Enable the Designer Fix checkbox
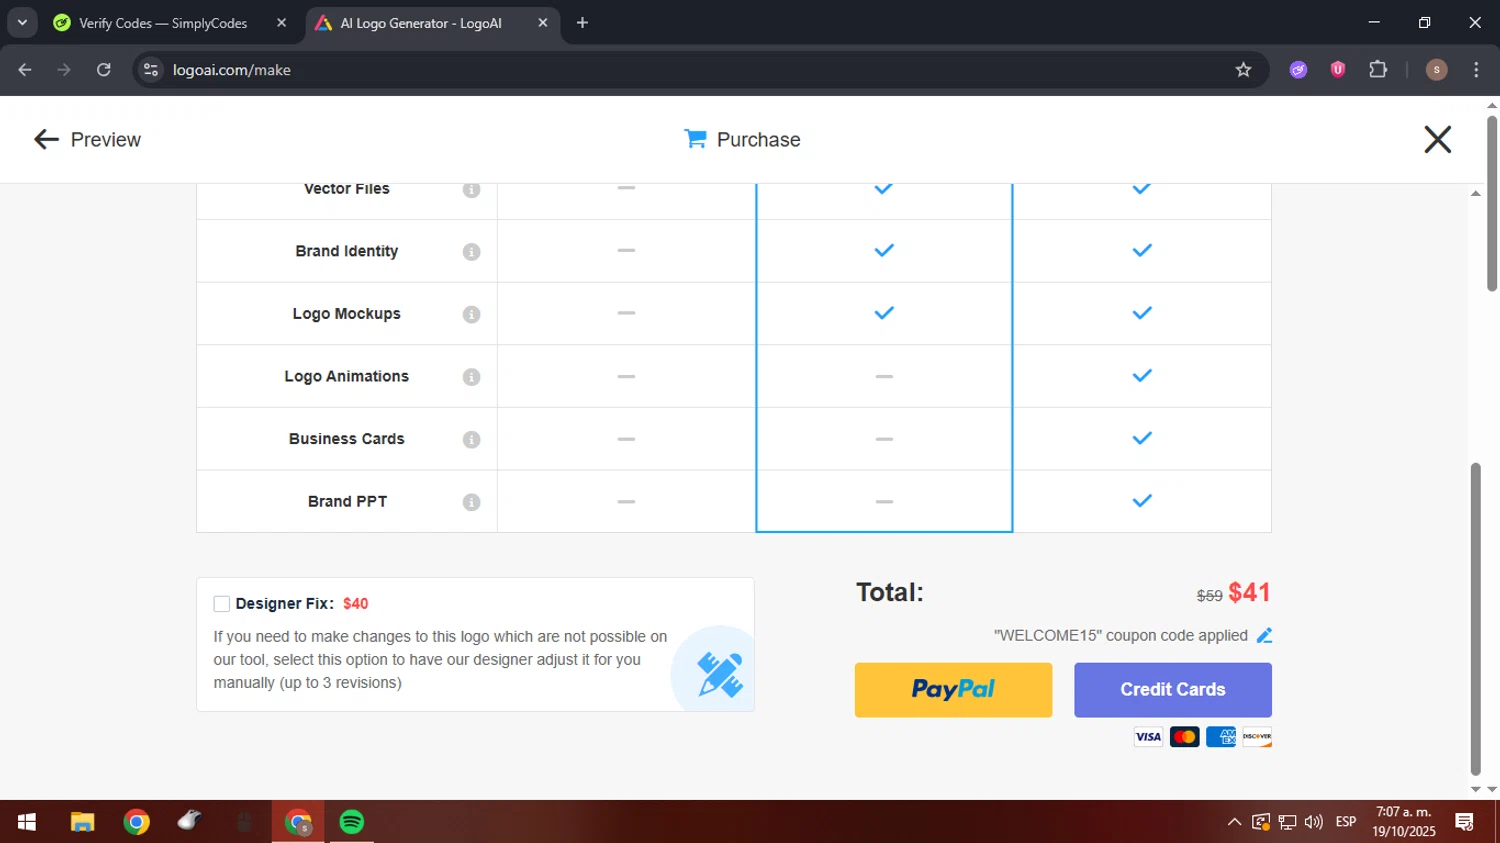This screenshot has height=843, width=1500. coord(222,604)
